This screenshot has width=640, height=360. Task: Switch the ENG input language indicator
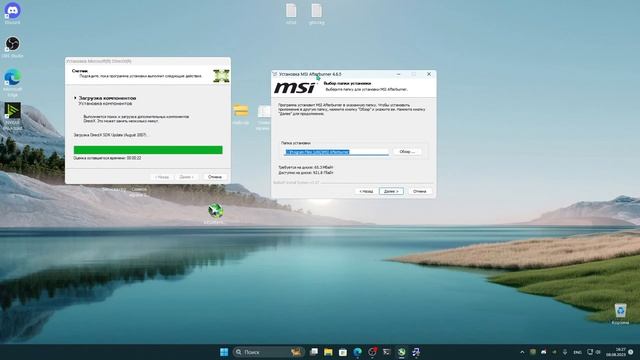[x=577, y=352]
